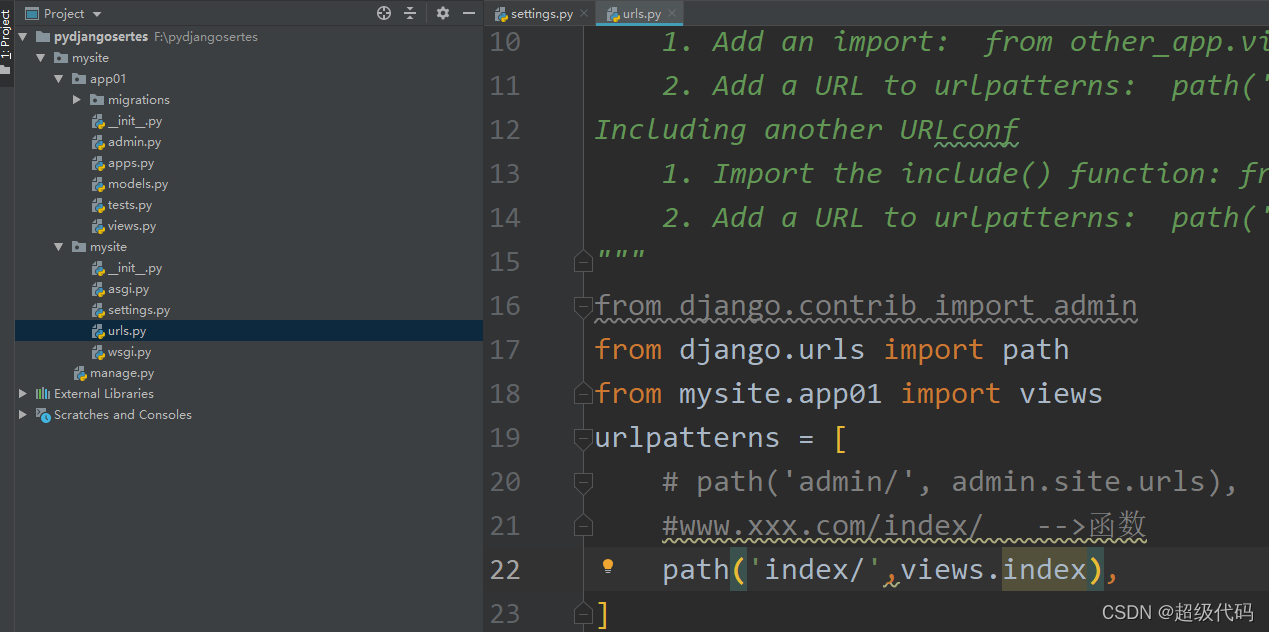Collapse the inner mysite package arrow

(59, 247)
